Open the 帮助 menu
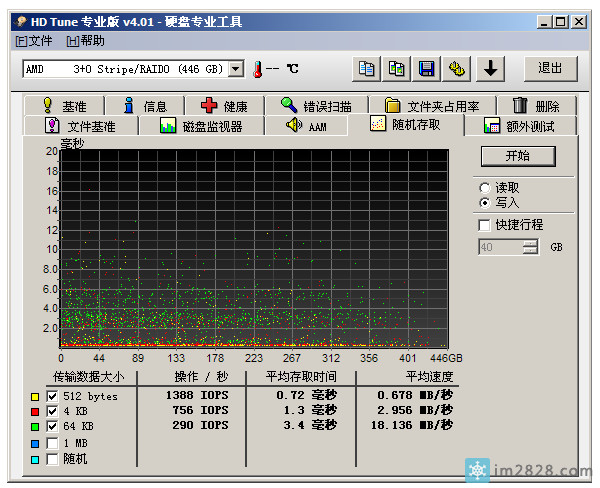600x488 pixels. (x=85, y=41)
